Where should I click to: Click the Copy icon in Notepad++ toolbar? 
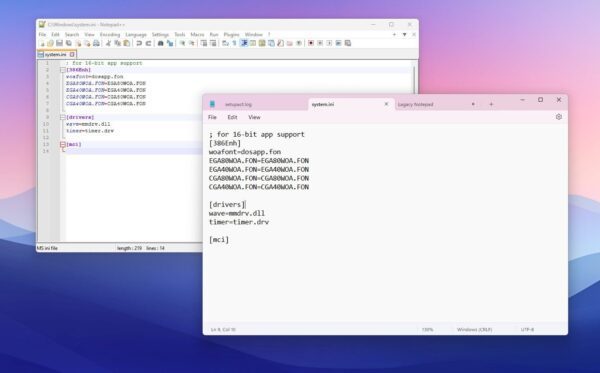coord(117,43)
